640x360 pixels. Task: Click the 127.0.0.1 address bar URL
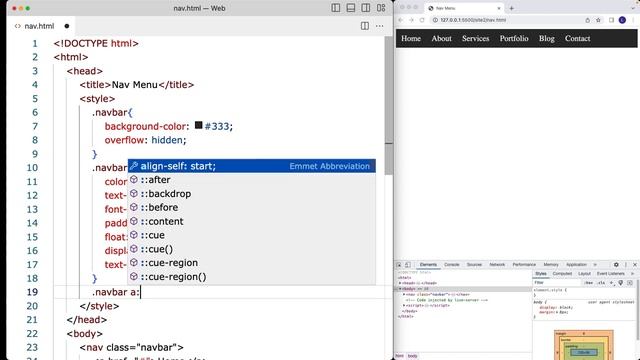pos(473,20)
